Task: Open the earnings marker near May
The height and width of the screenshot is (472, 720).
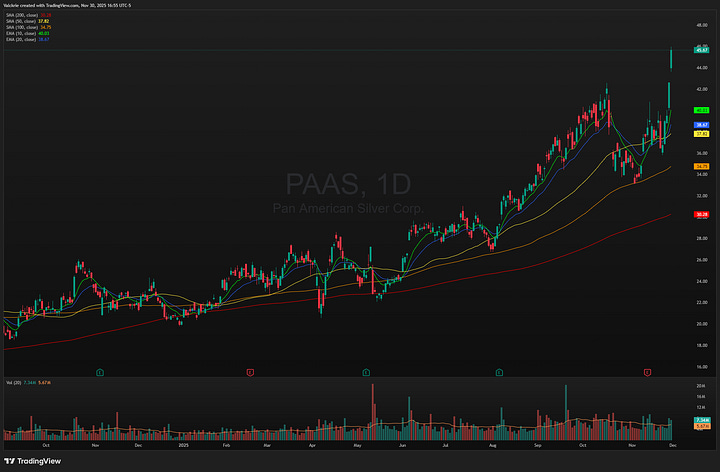Action: [366, 372]
